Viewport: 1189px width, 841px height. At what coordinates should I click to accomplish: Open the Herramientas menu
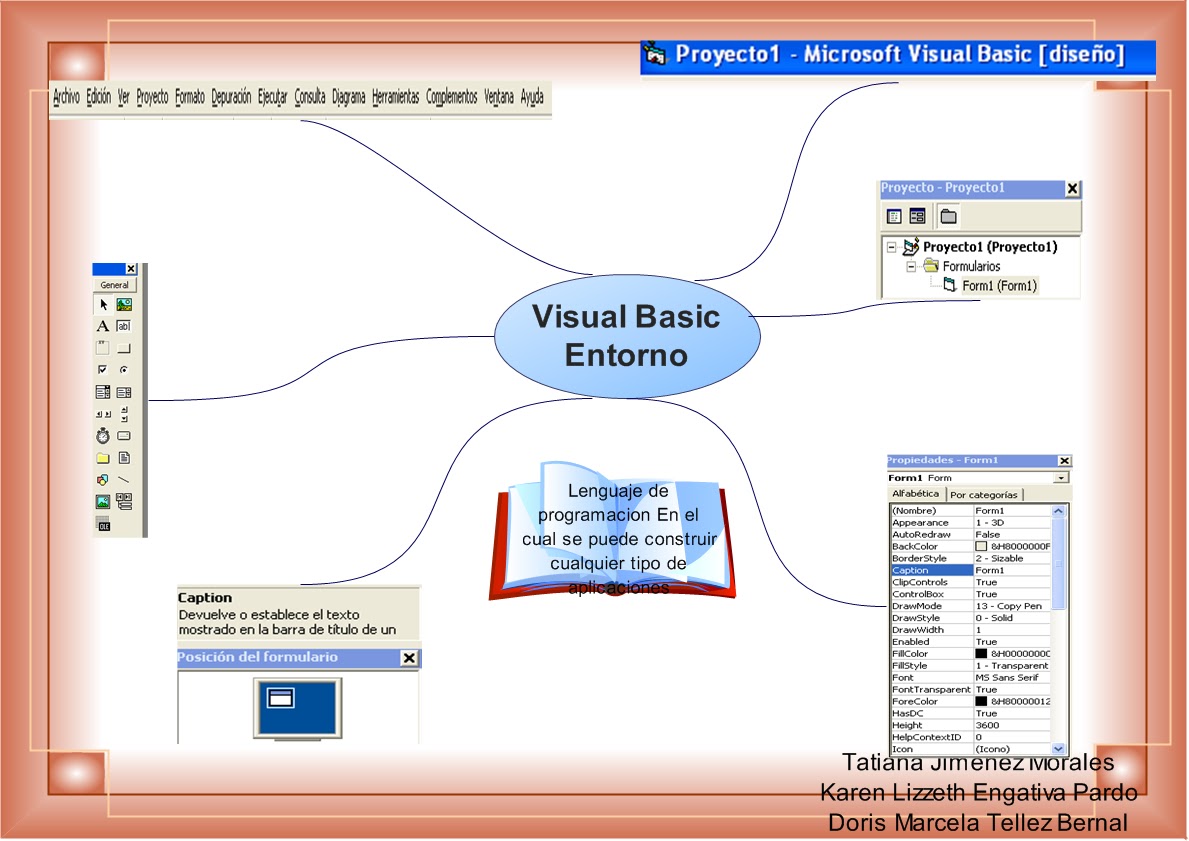coord(396,97)
